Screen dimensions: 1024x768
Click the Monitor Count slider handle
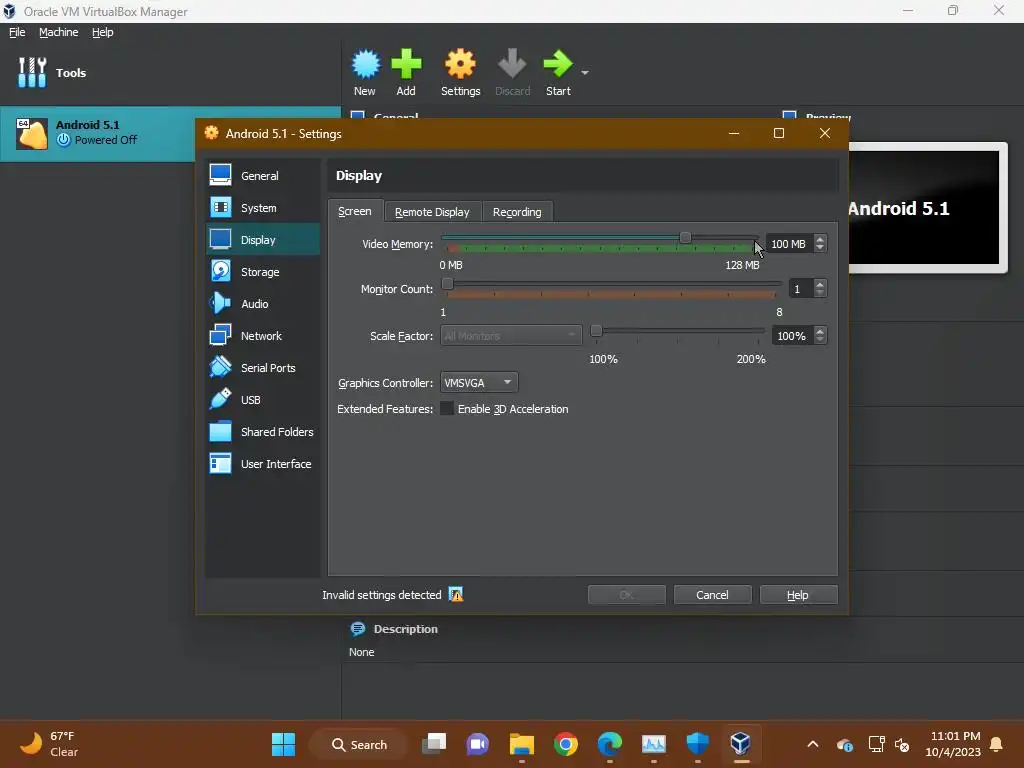tap(447, 283)
